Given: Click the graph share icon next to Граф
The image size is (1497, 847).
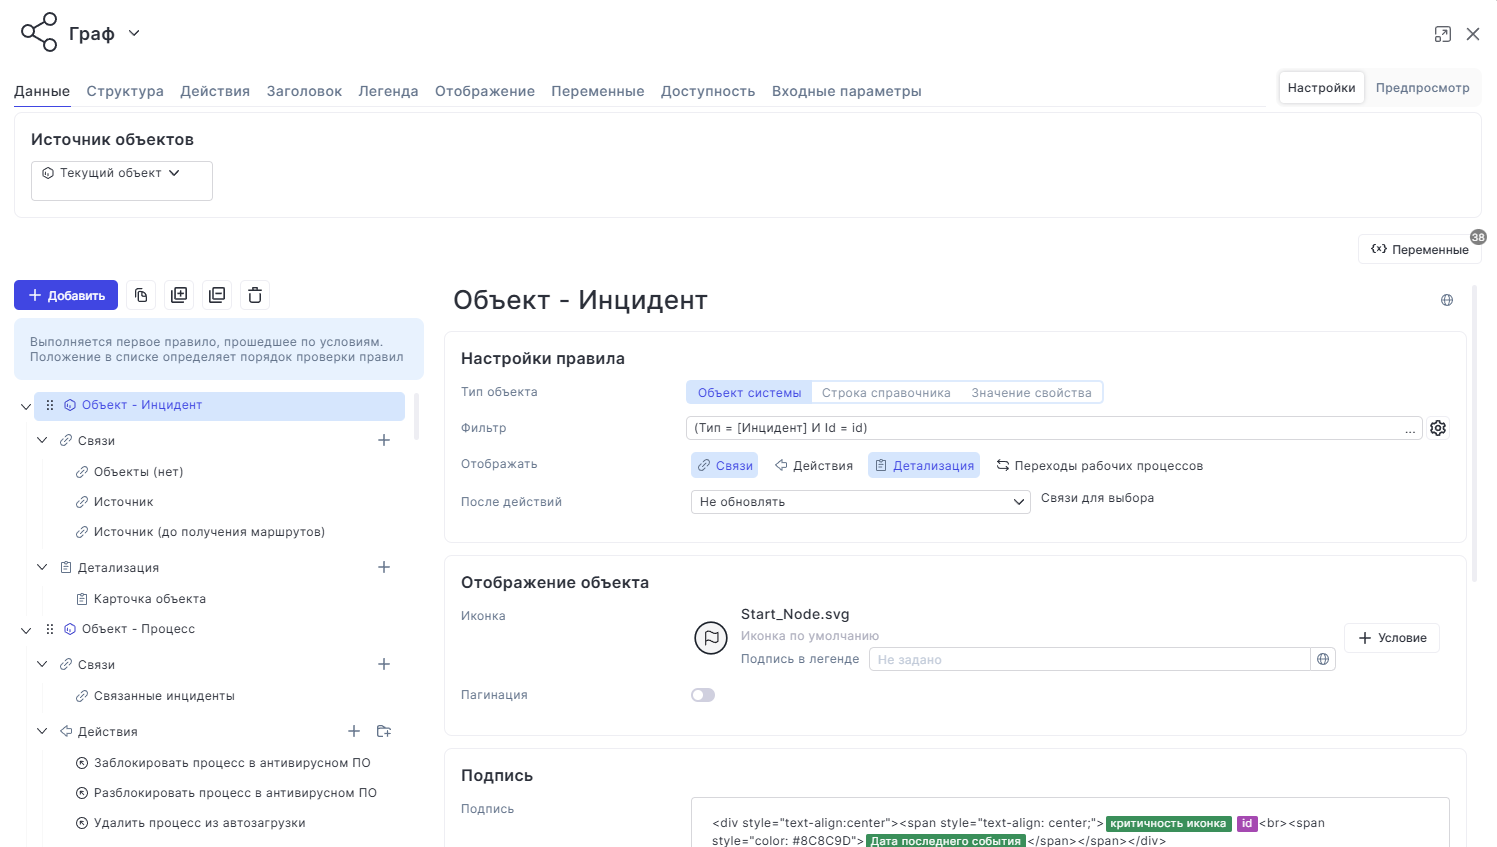Looking at the screenshot, I should [39, 32].
